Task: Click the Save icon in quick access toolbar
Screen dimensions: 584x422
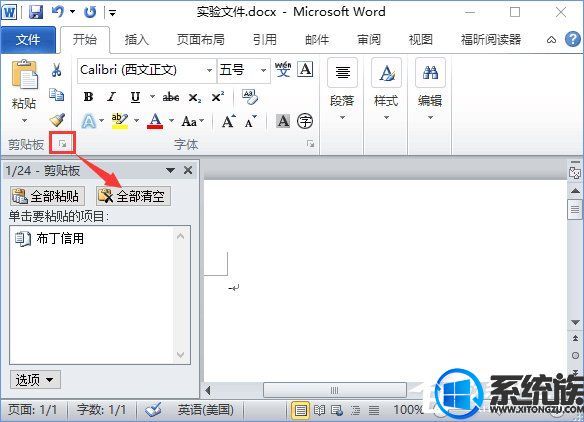Action: (x=36, y=12)
